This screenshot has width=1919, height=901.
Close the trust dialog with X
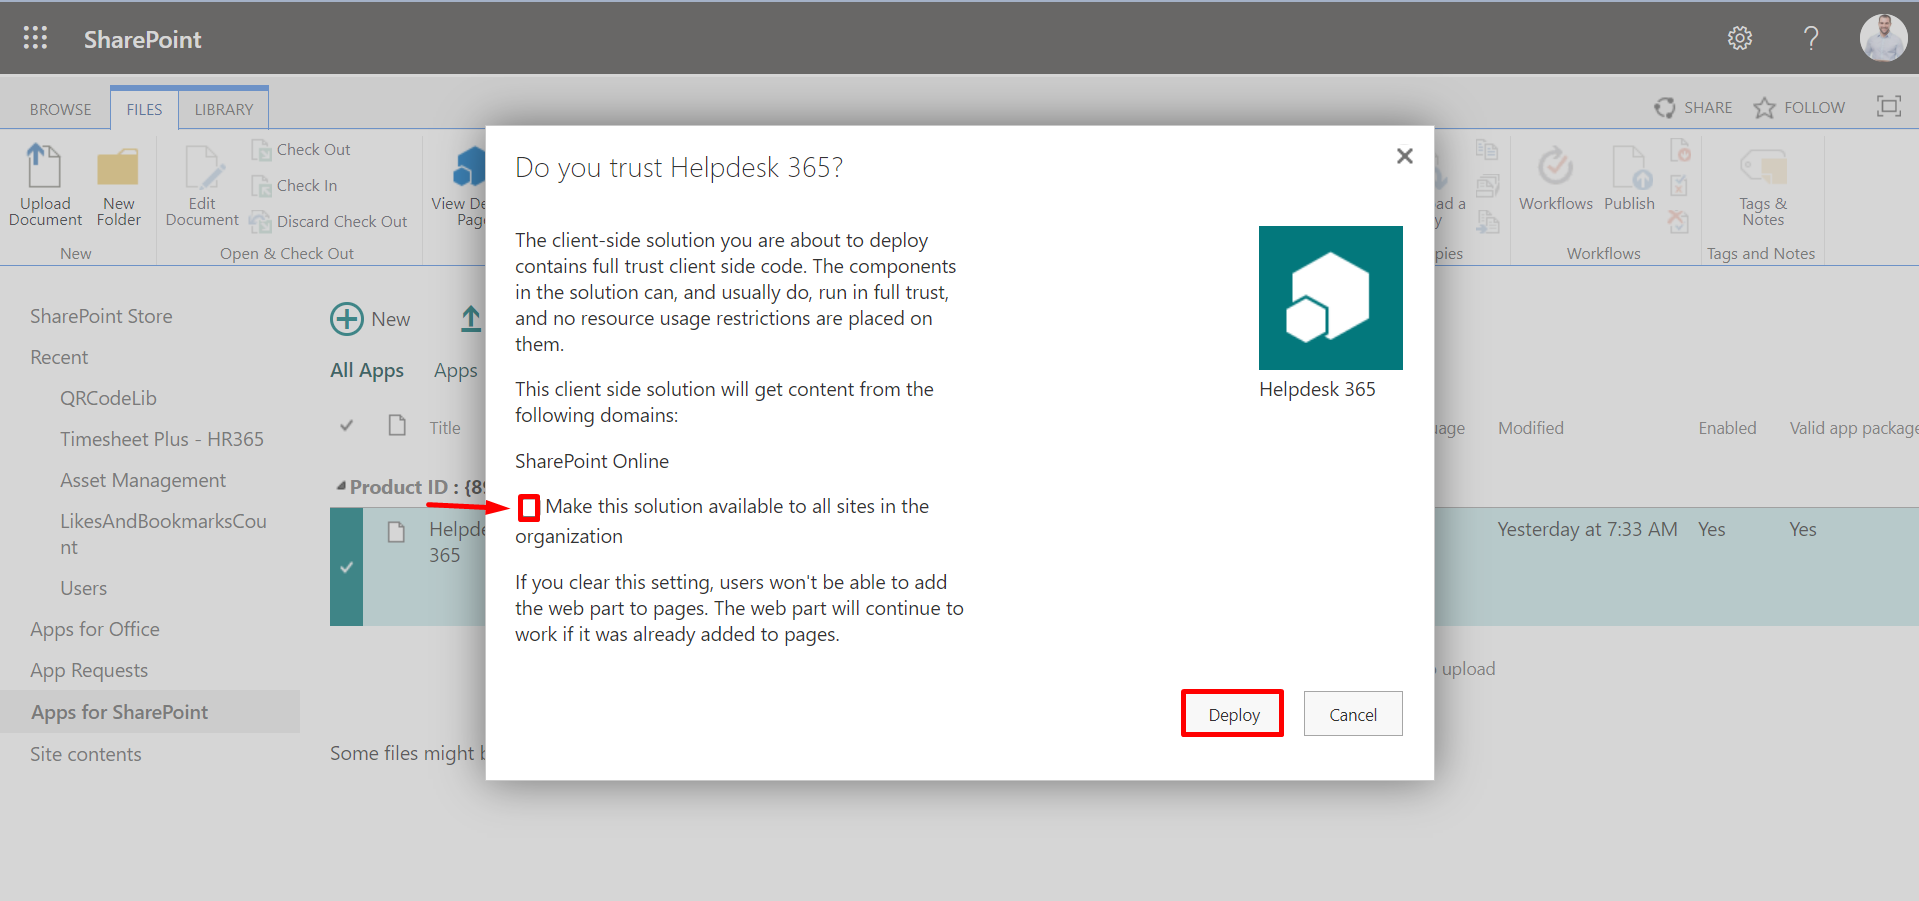pos(1405,156)
